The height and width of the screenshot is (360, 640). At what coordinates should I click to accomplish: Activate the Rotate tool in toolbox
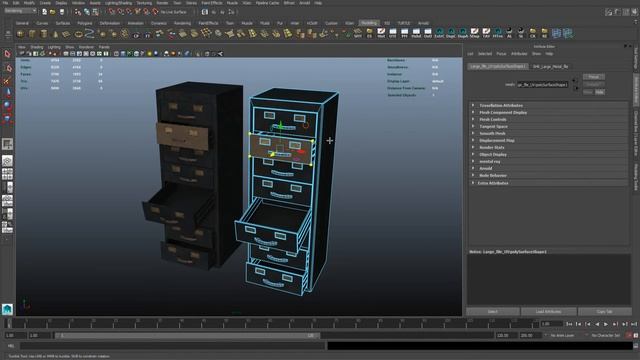[7, 105]
